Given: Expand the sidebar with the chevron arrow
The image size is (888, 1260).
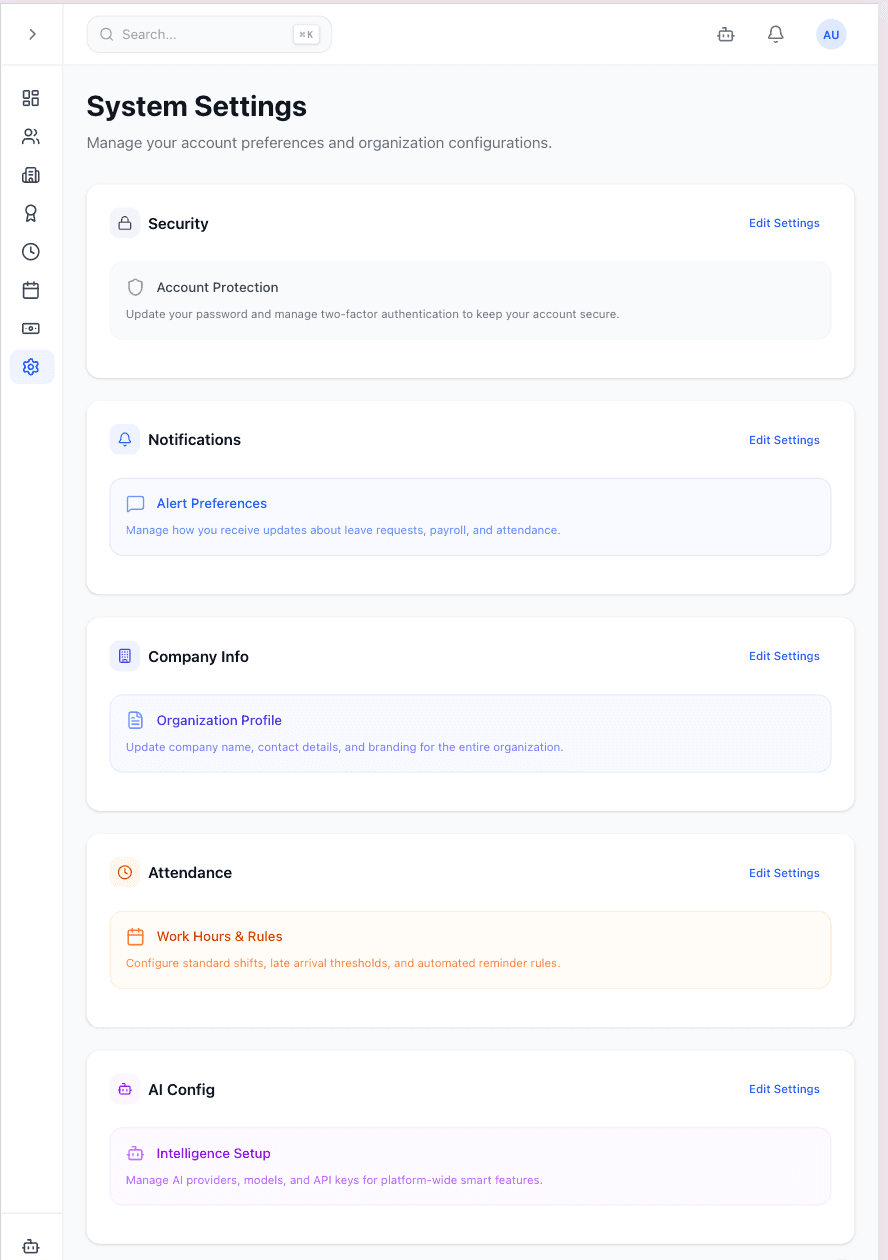Looking at the screenshot, I should click(32, 34).
